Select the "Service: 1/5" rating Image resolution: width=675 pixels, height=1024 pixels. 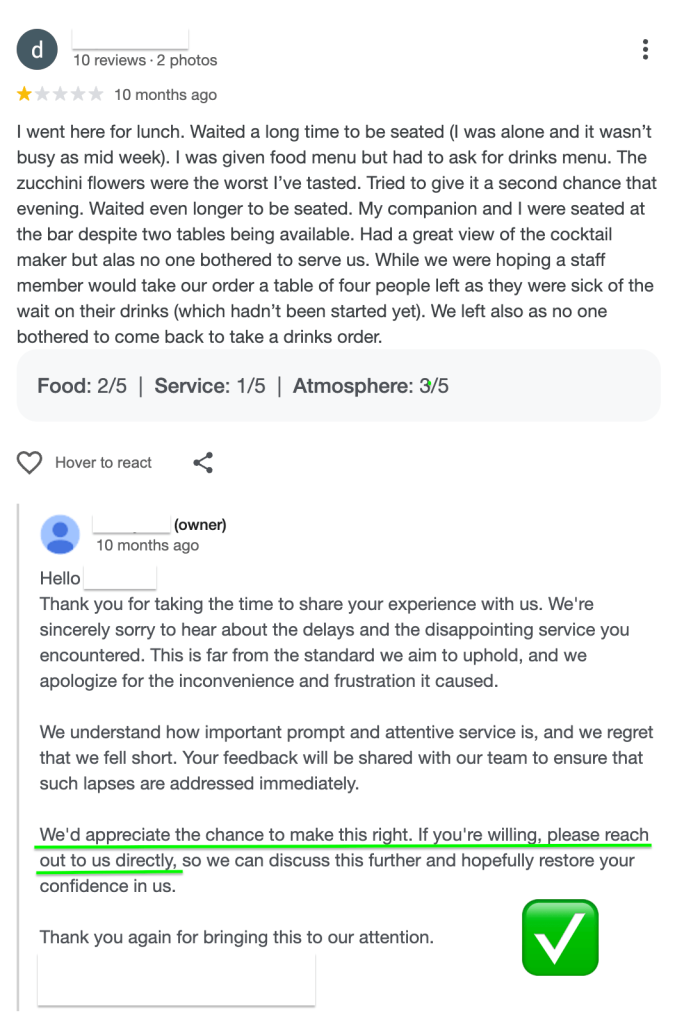pyautogui.click(x=210, y=386)
